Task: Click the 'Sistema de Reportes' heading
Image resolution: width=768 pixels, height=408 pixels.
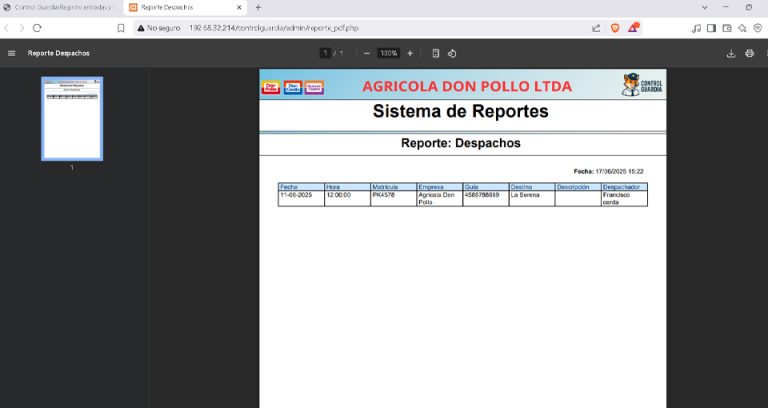Action: tap(460, 111)
